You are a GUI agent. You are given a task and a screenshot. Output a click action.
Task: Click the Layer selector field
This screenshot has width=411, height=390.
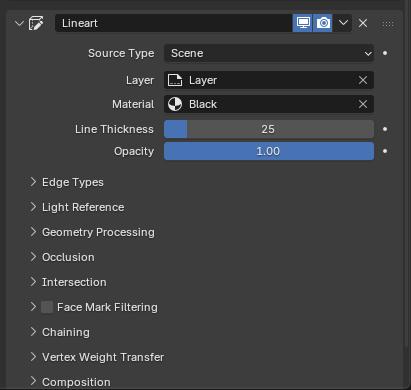tap(269, 80)
